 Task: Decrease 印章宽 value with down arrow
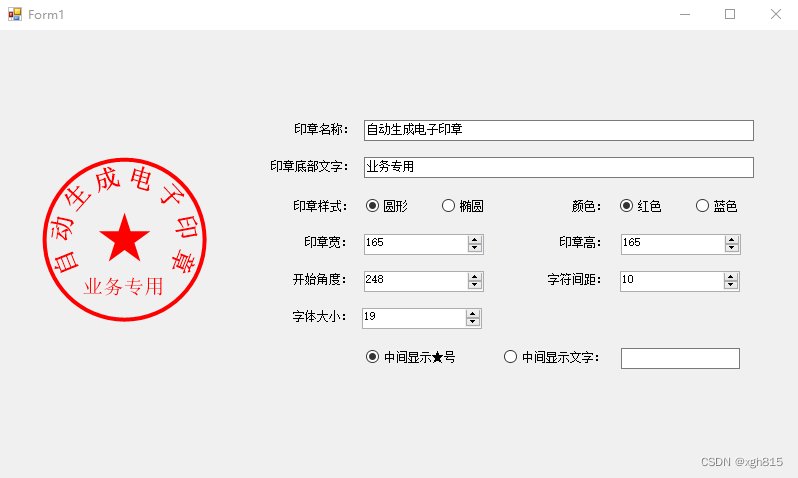point(475,248)
